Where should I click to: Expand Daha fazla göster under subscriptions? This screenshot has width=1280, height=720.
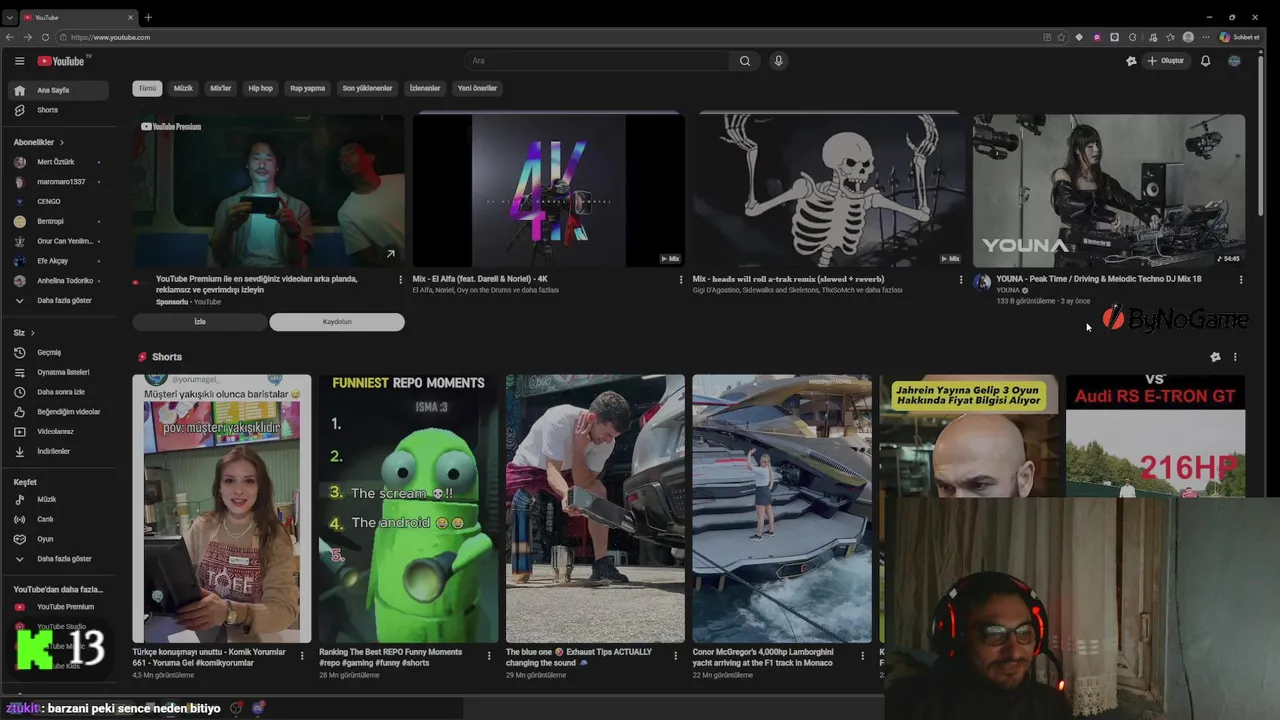(x=60, y=300)
